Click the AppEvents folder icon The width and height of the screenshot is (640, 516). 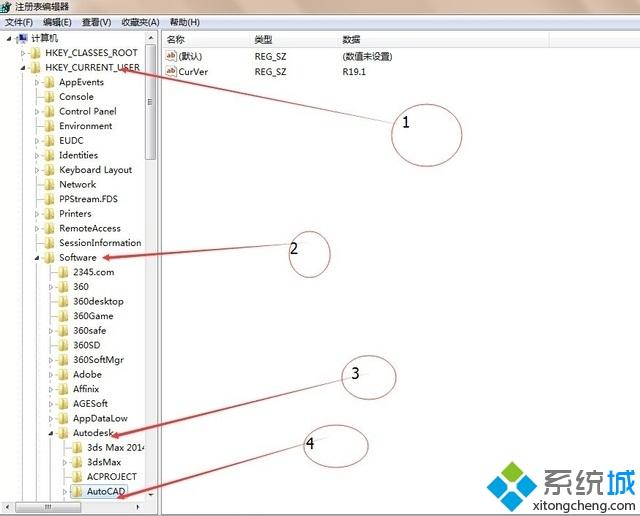[49, 82]
